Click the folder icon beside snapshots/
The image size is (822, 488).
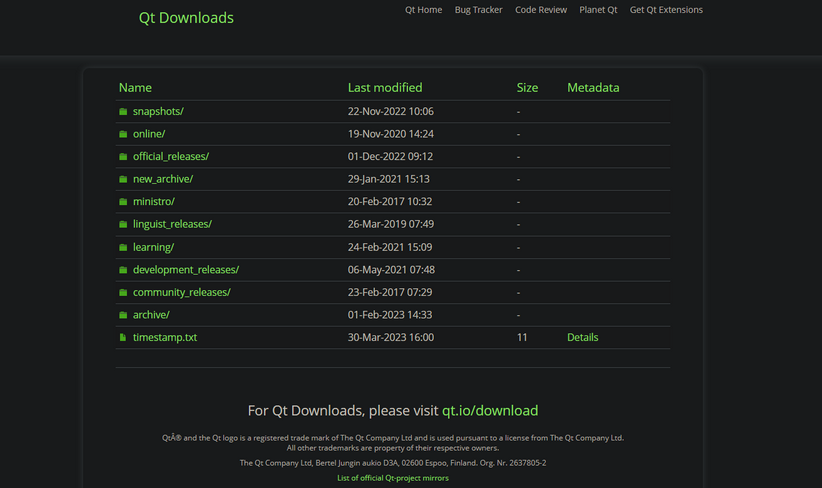pos(123,112)
